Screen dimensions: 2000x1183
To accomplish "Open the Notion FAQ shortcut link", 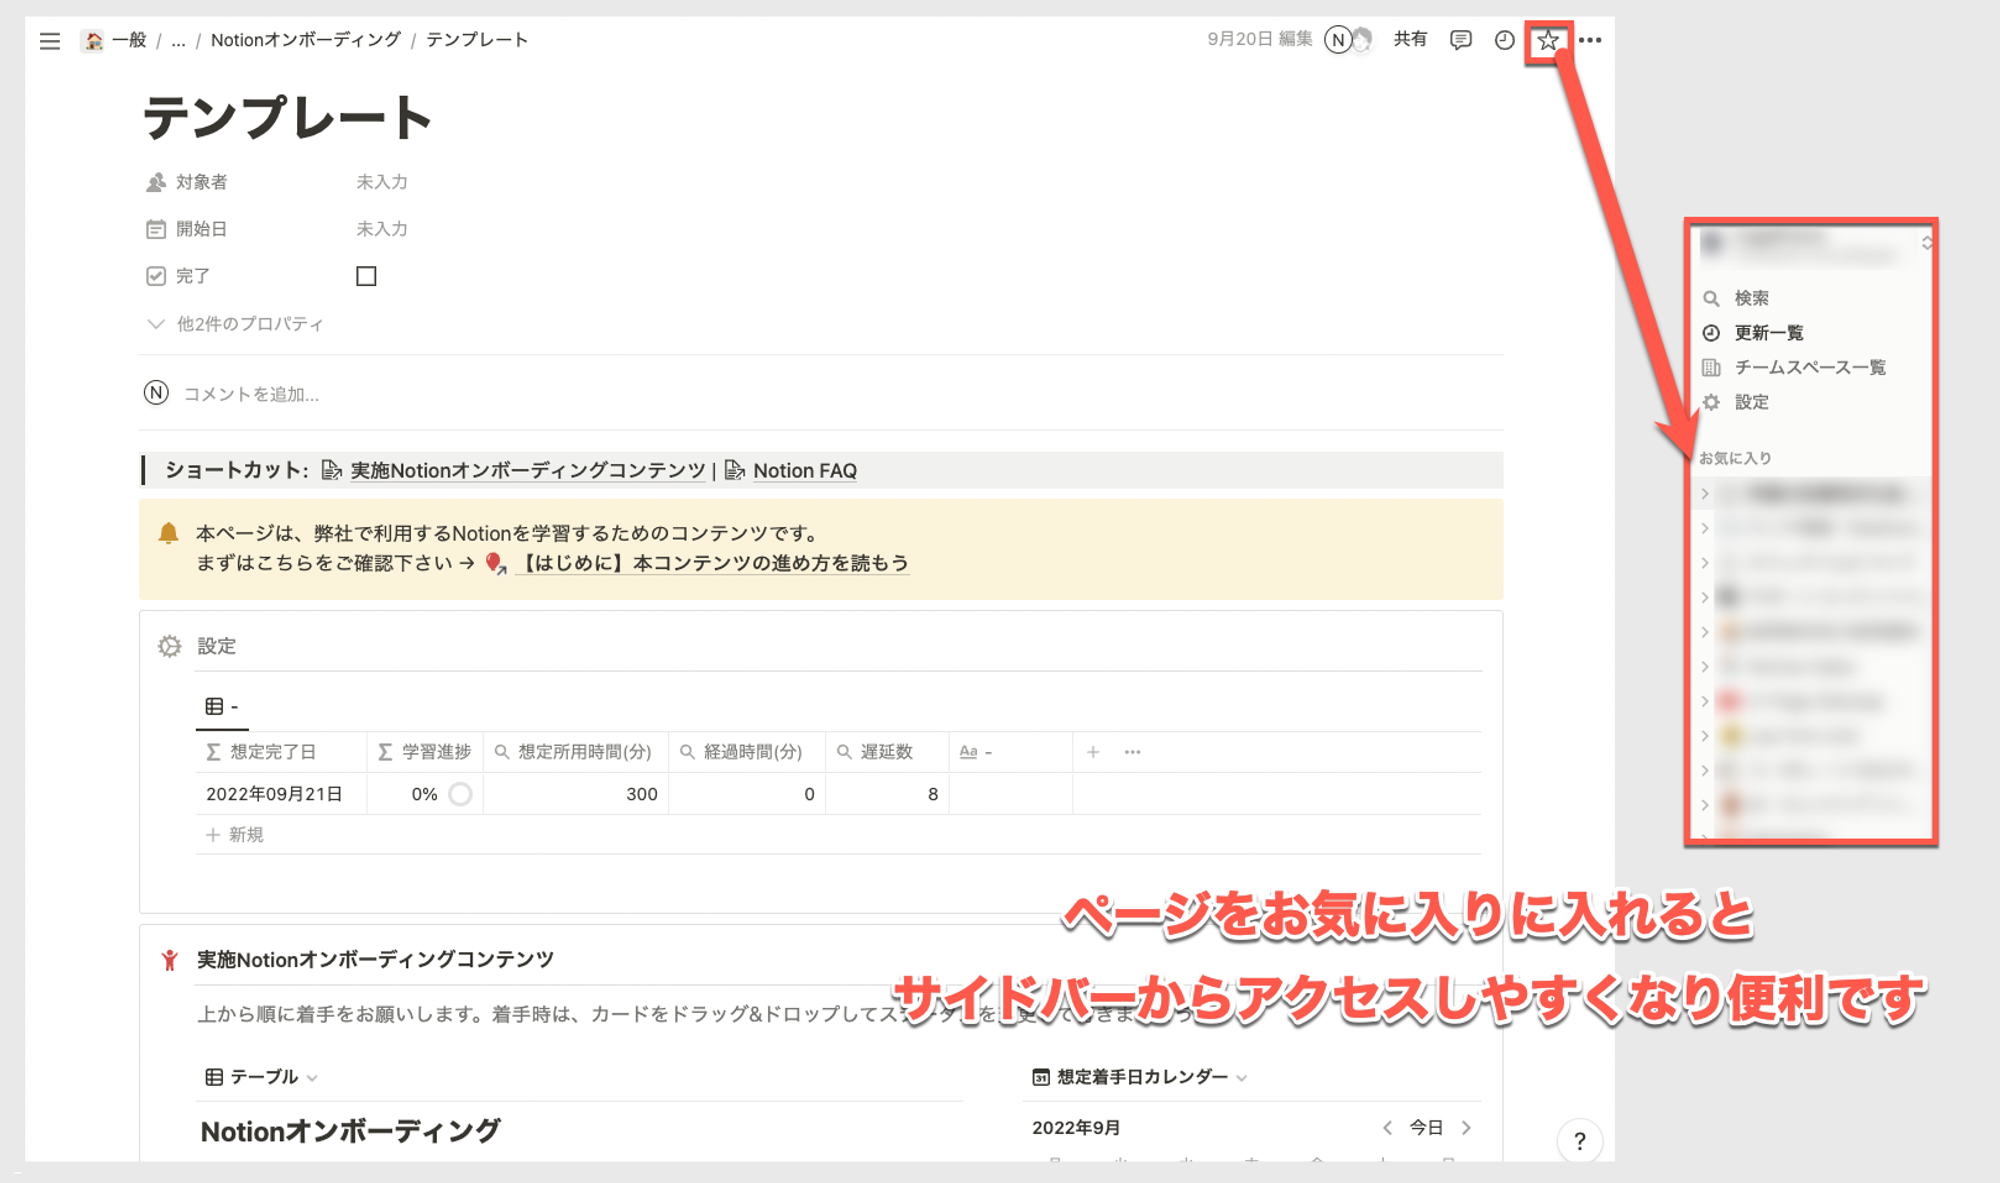I will 790,470.
